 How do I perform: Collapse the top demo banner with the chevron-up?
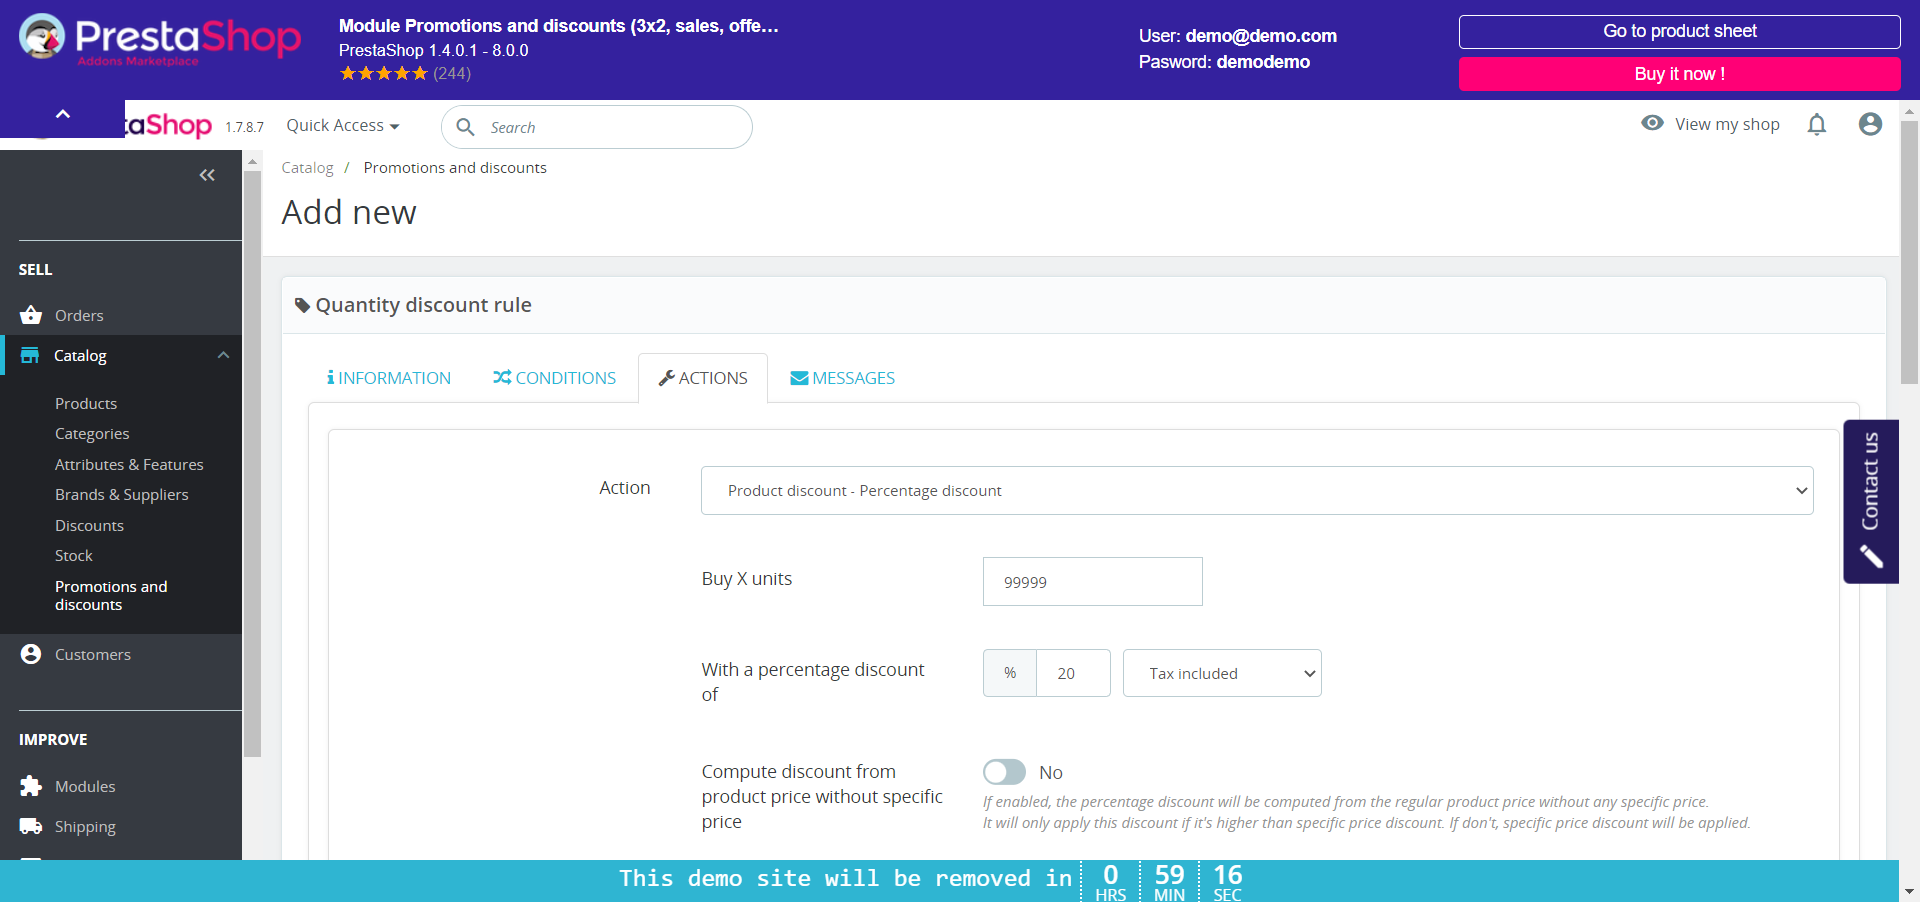[x=63, y=114]
